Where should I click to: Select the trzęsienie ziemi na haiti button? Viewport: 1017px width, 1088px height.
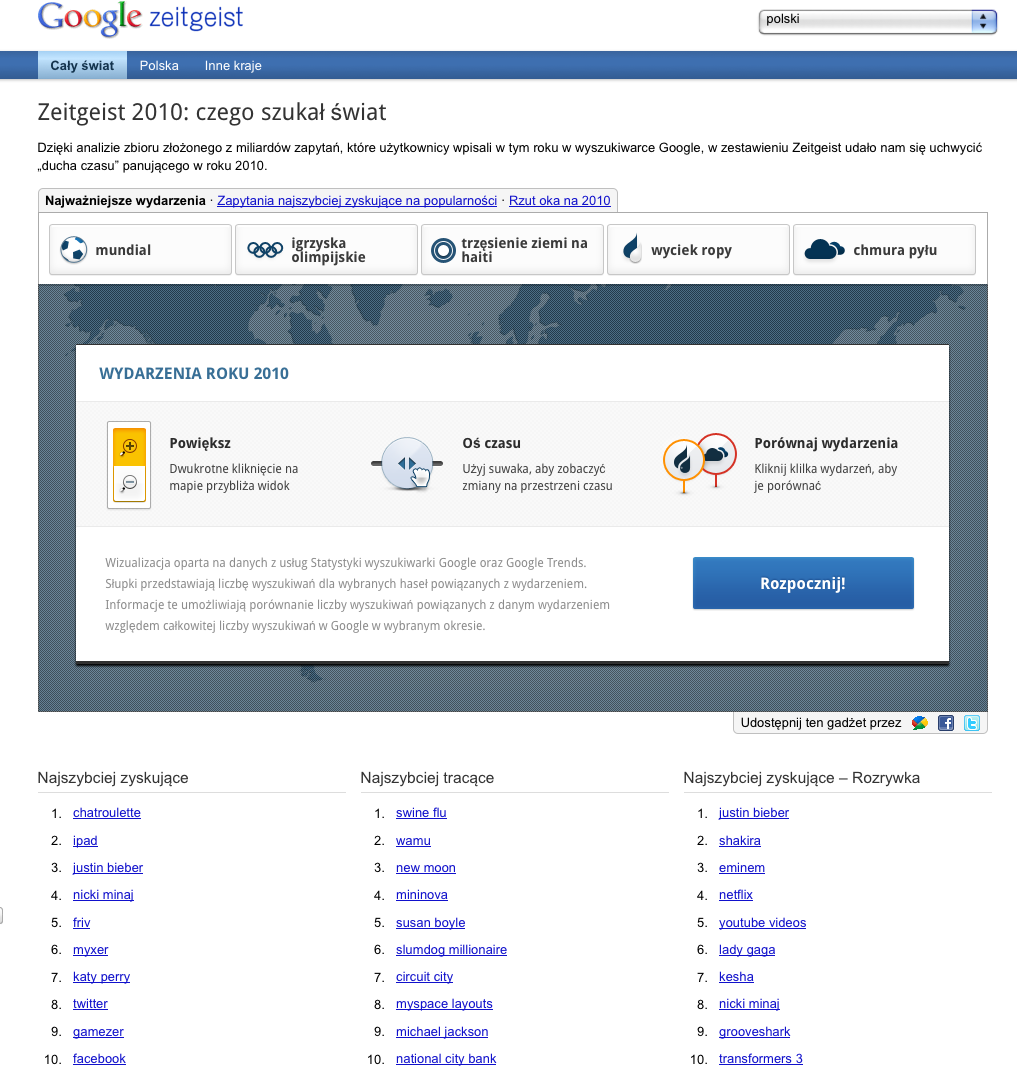512,250
